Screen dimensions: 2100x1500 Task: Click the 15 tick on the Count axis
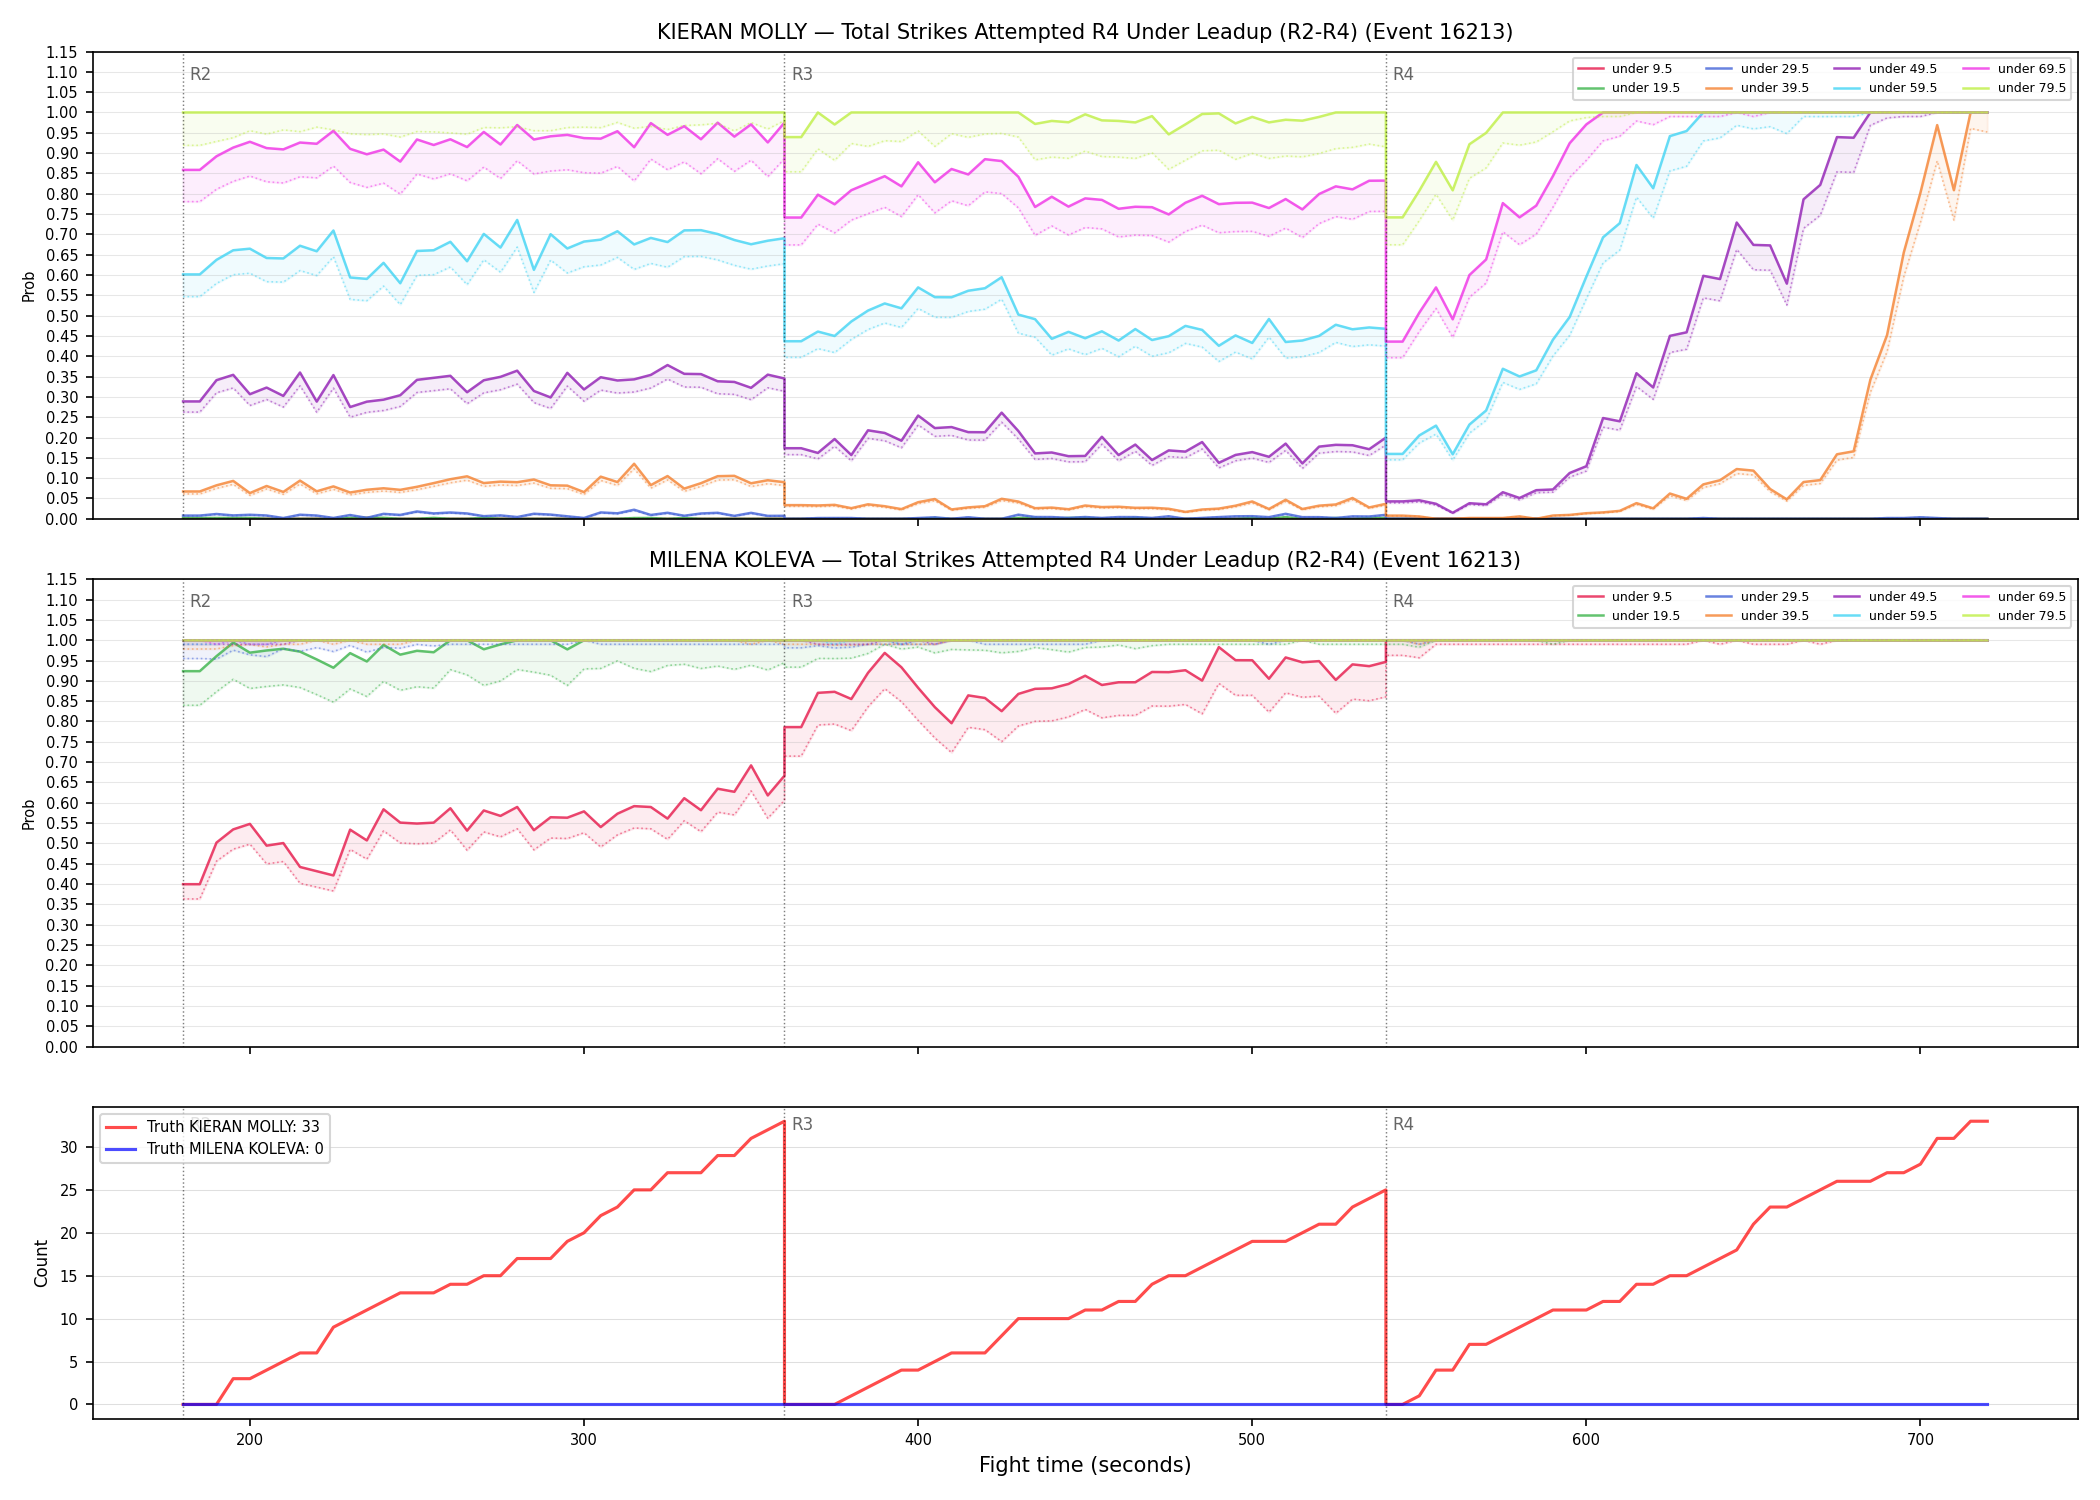pos(68,1277)
